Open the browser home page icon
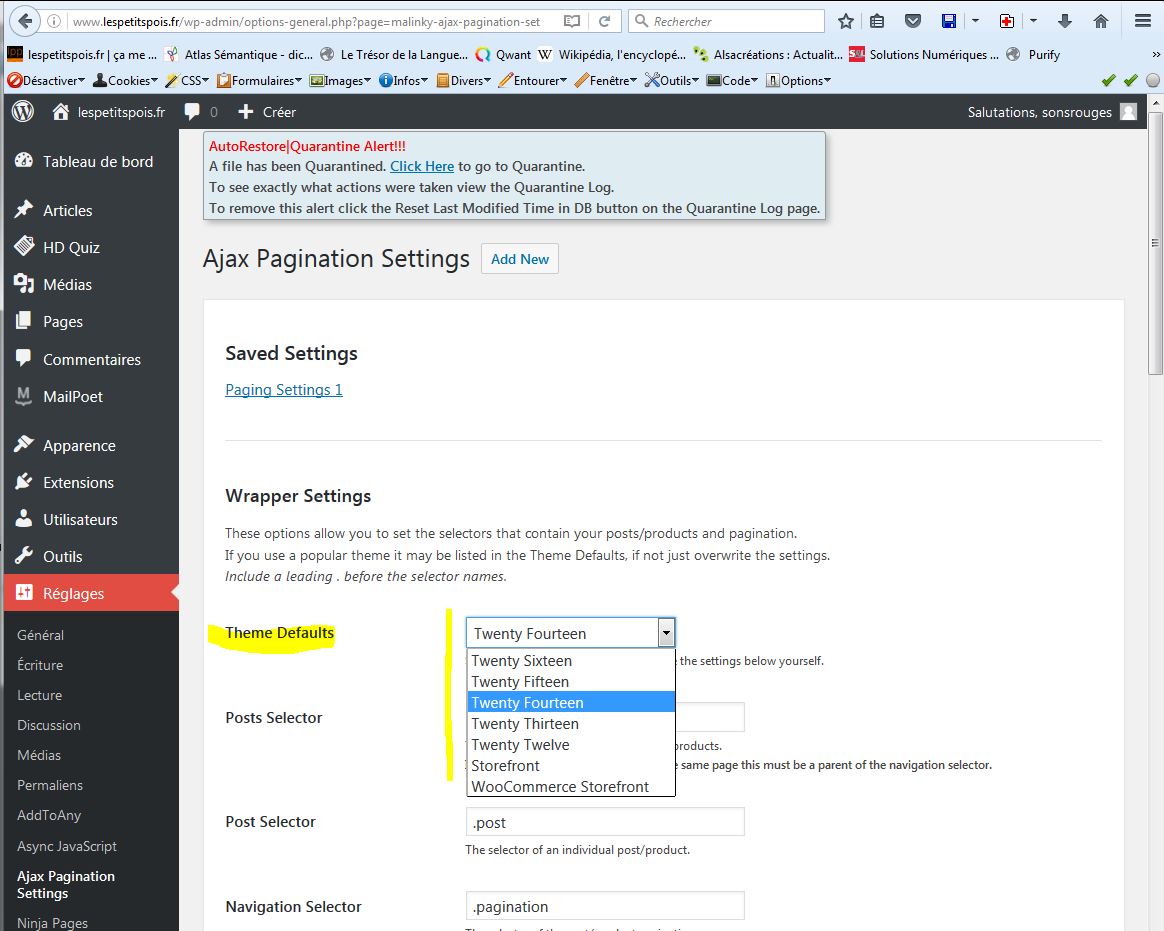The width and height of the screenshot is (1164, 931). pyautogui.click(x=1101, y=21)
